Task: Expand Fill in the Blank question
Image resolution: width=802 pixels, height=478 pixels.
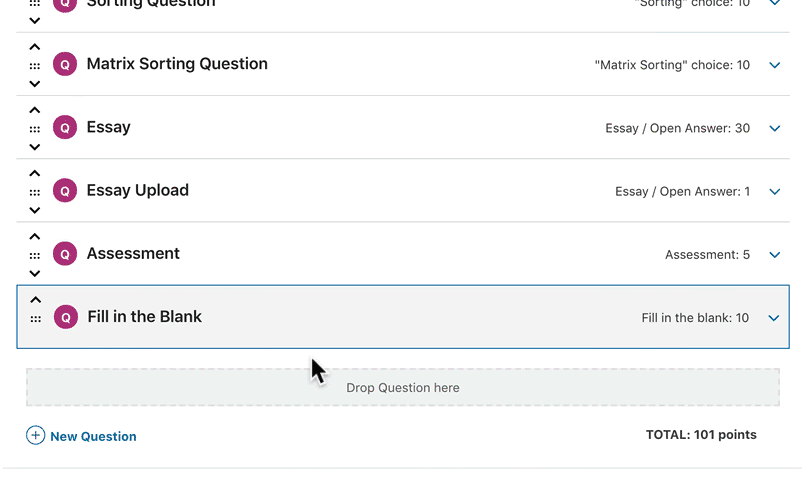Action: tap(774, 318)
